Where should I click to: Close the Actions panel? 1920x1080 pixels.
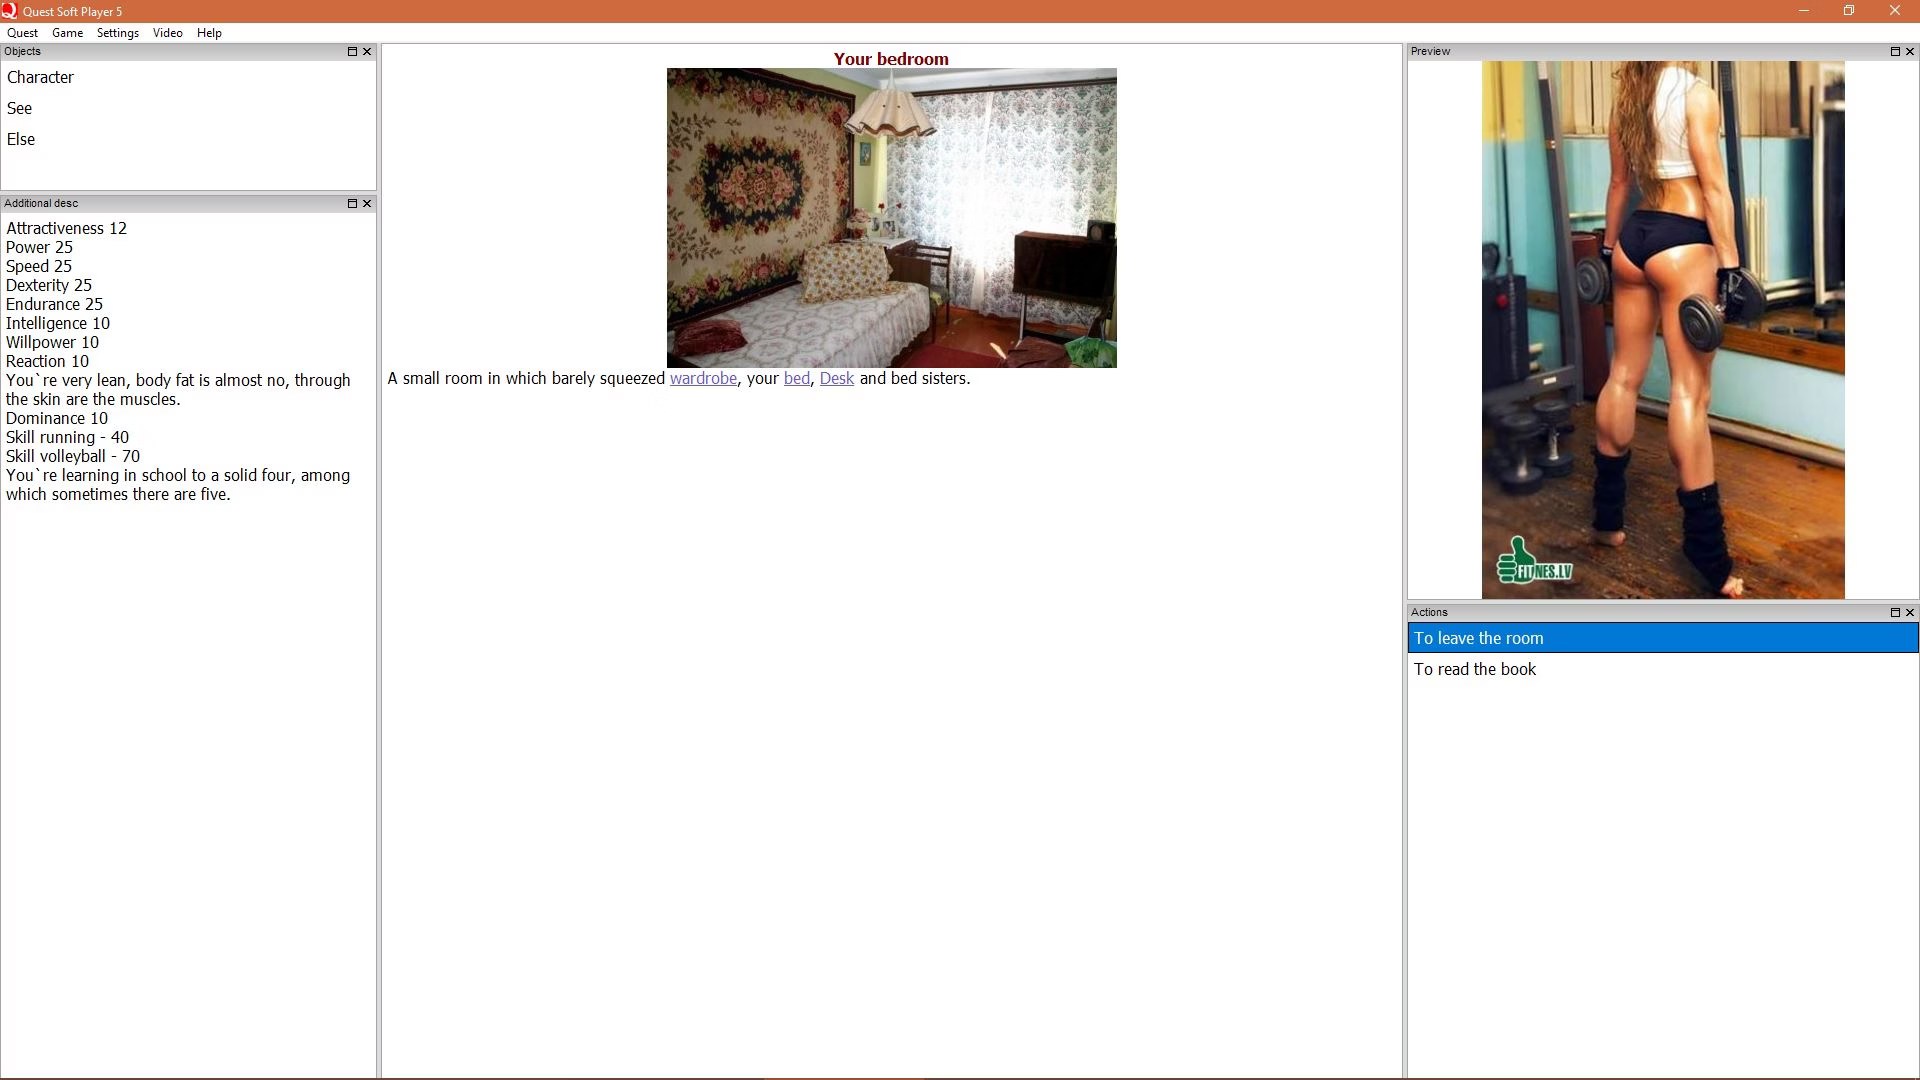(1910, 612)
